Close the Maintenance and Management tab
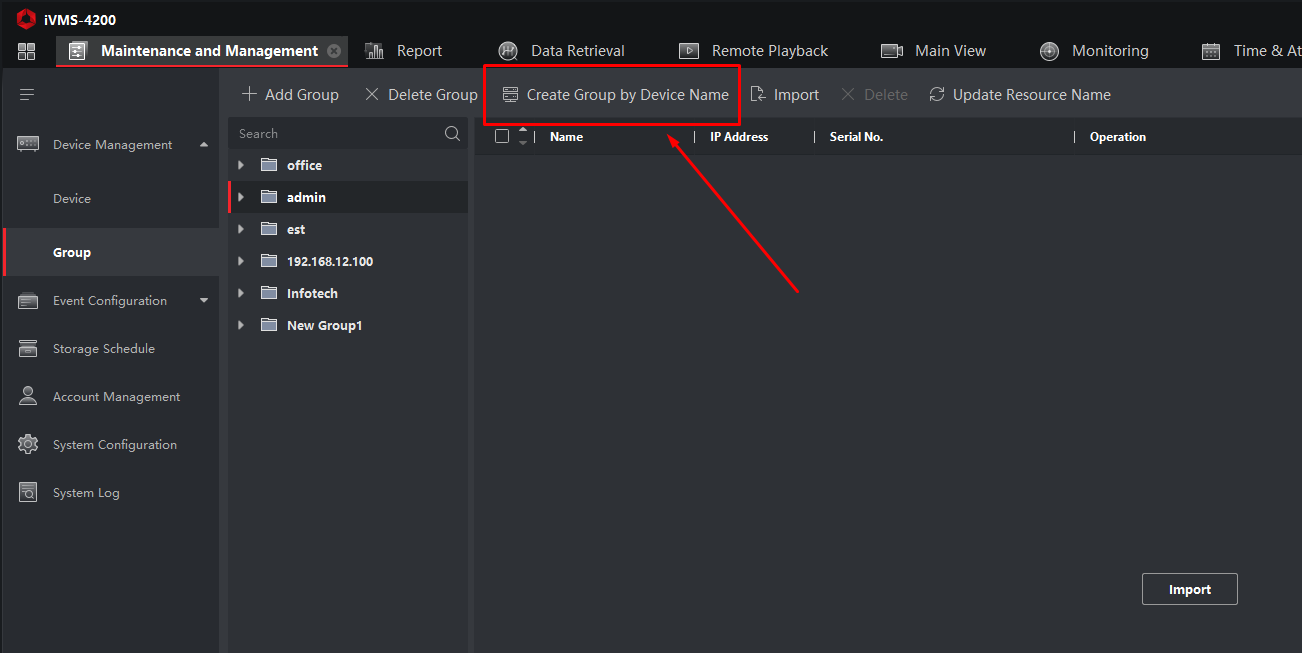Screen dimensions: 1302x653 point(334,51)
